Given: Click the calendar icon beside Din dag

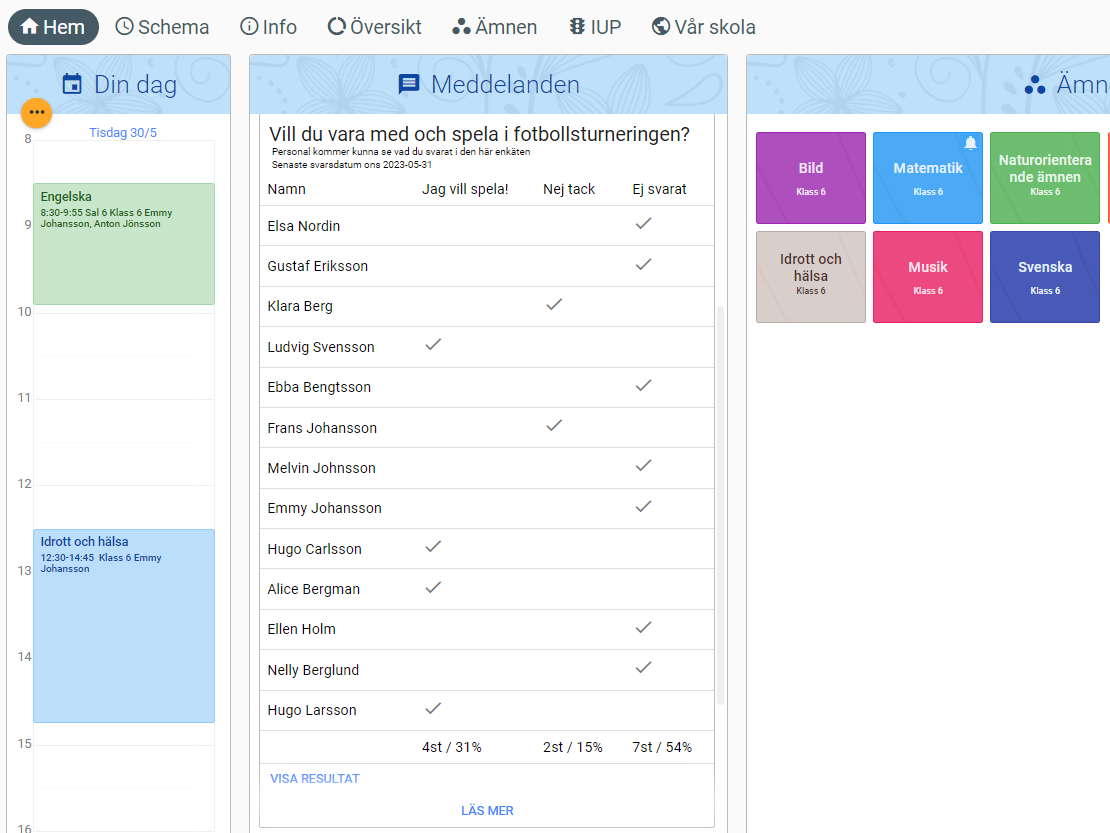Looking at the screenshot, I should 72,84.
